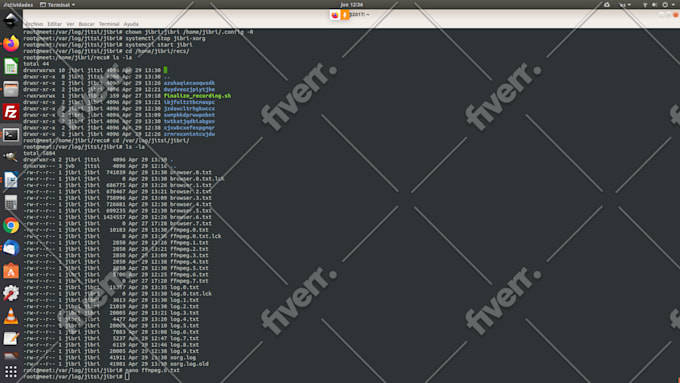Screen dimensions: 680x383
Task: Launch Firefox from the dock
Action: [x=11, y=43]
